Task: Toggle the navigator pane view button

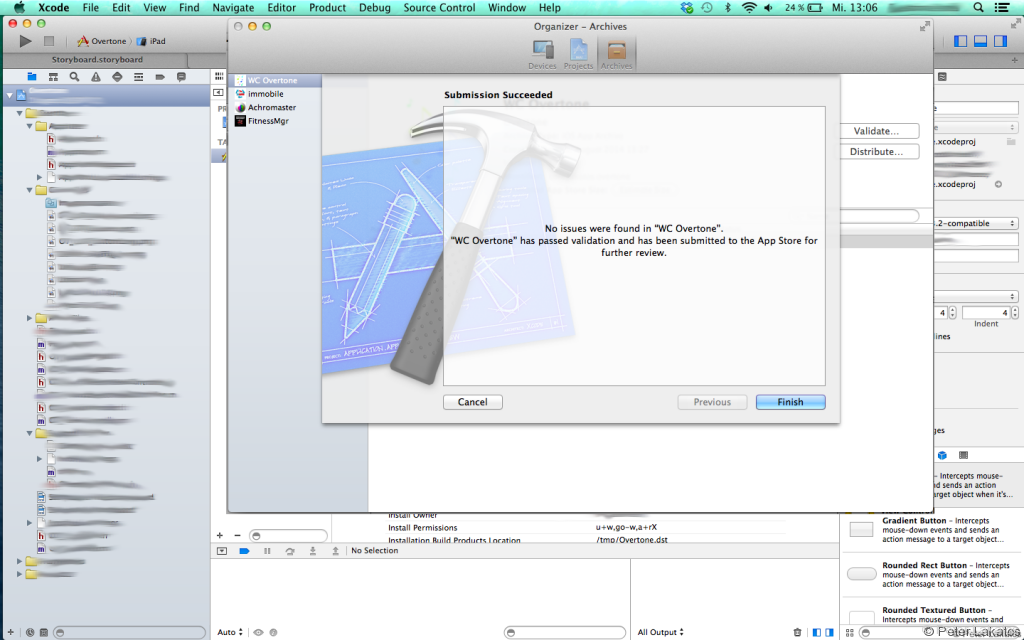Action: coord(960,41)
